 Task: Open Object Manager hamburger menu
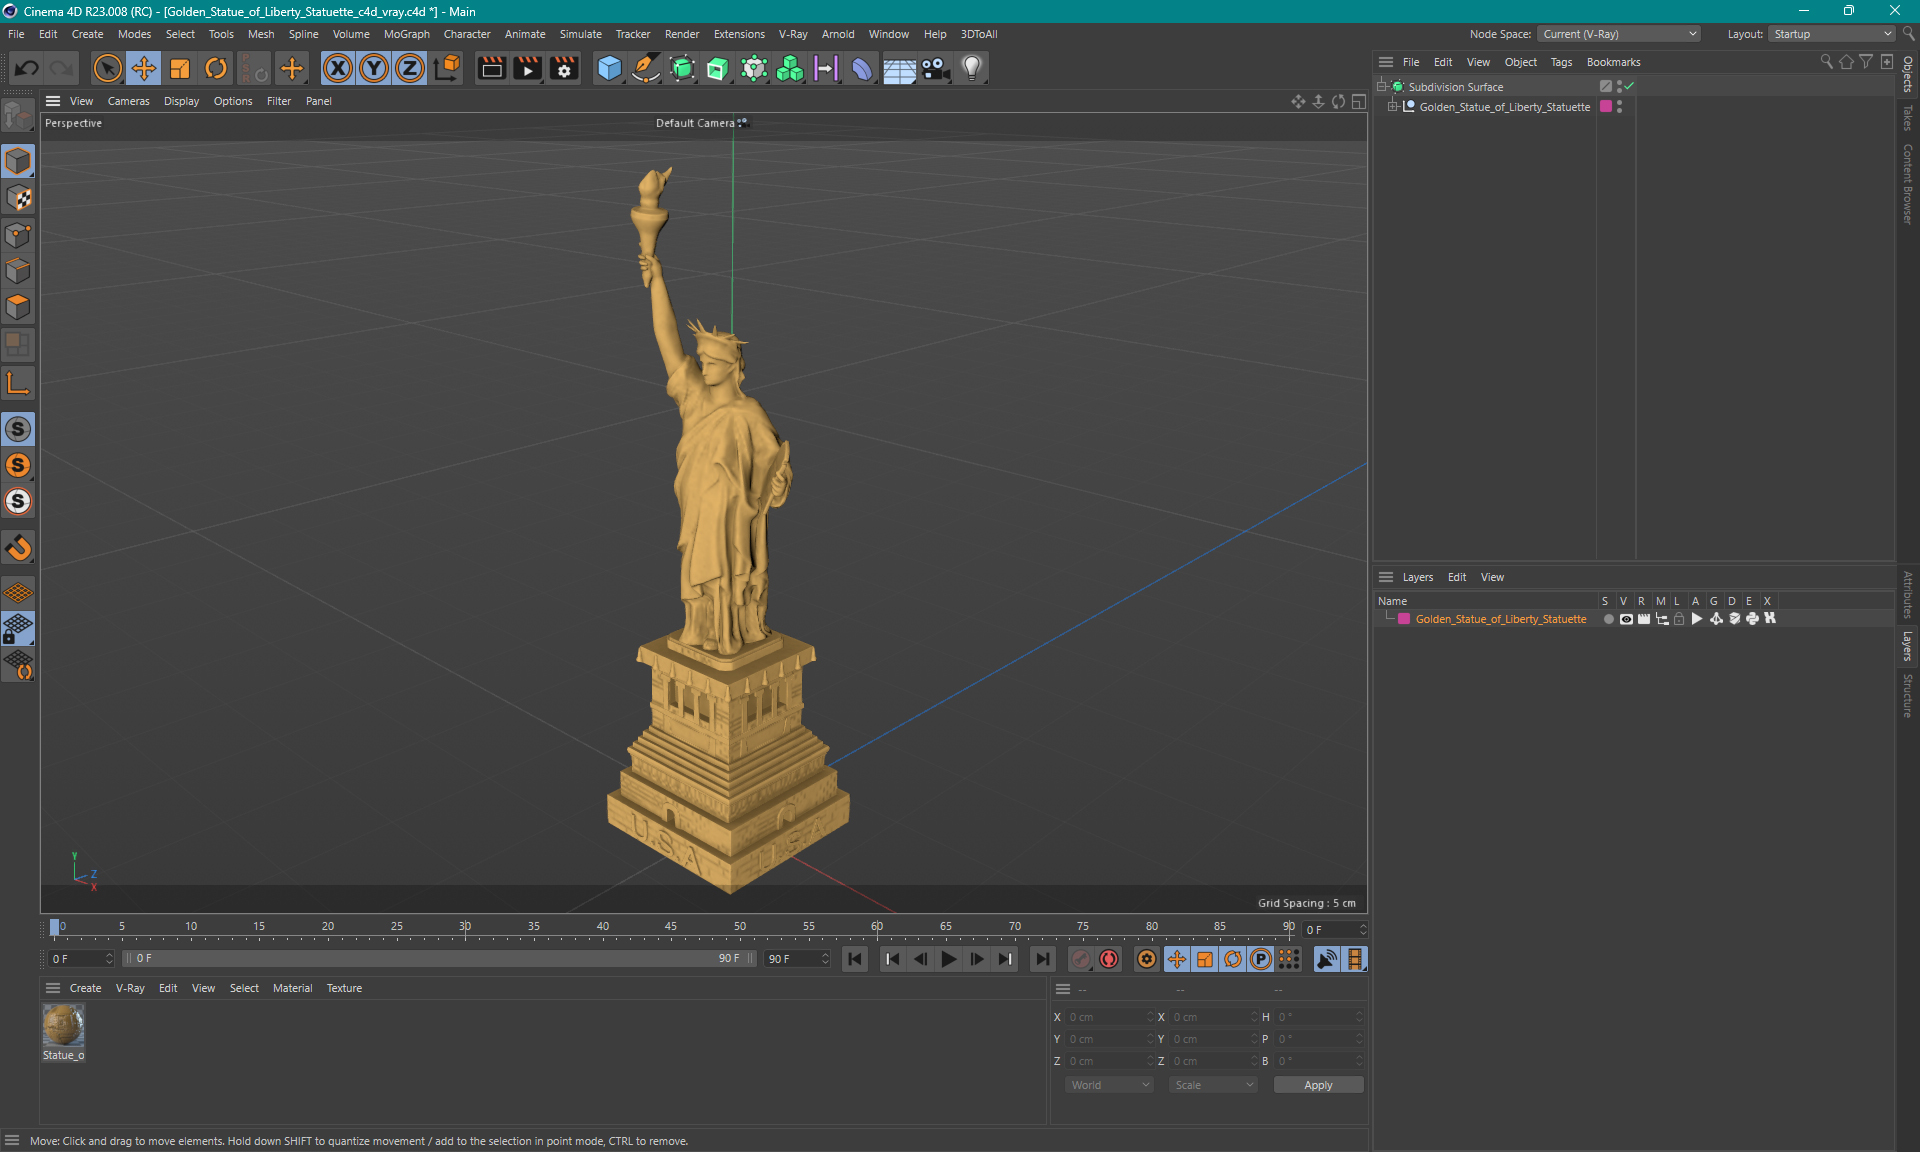(x=1386, y=62)
